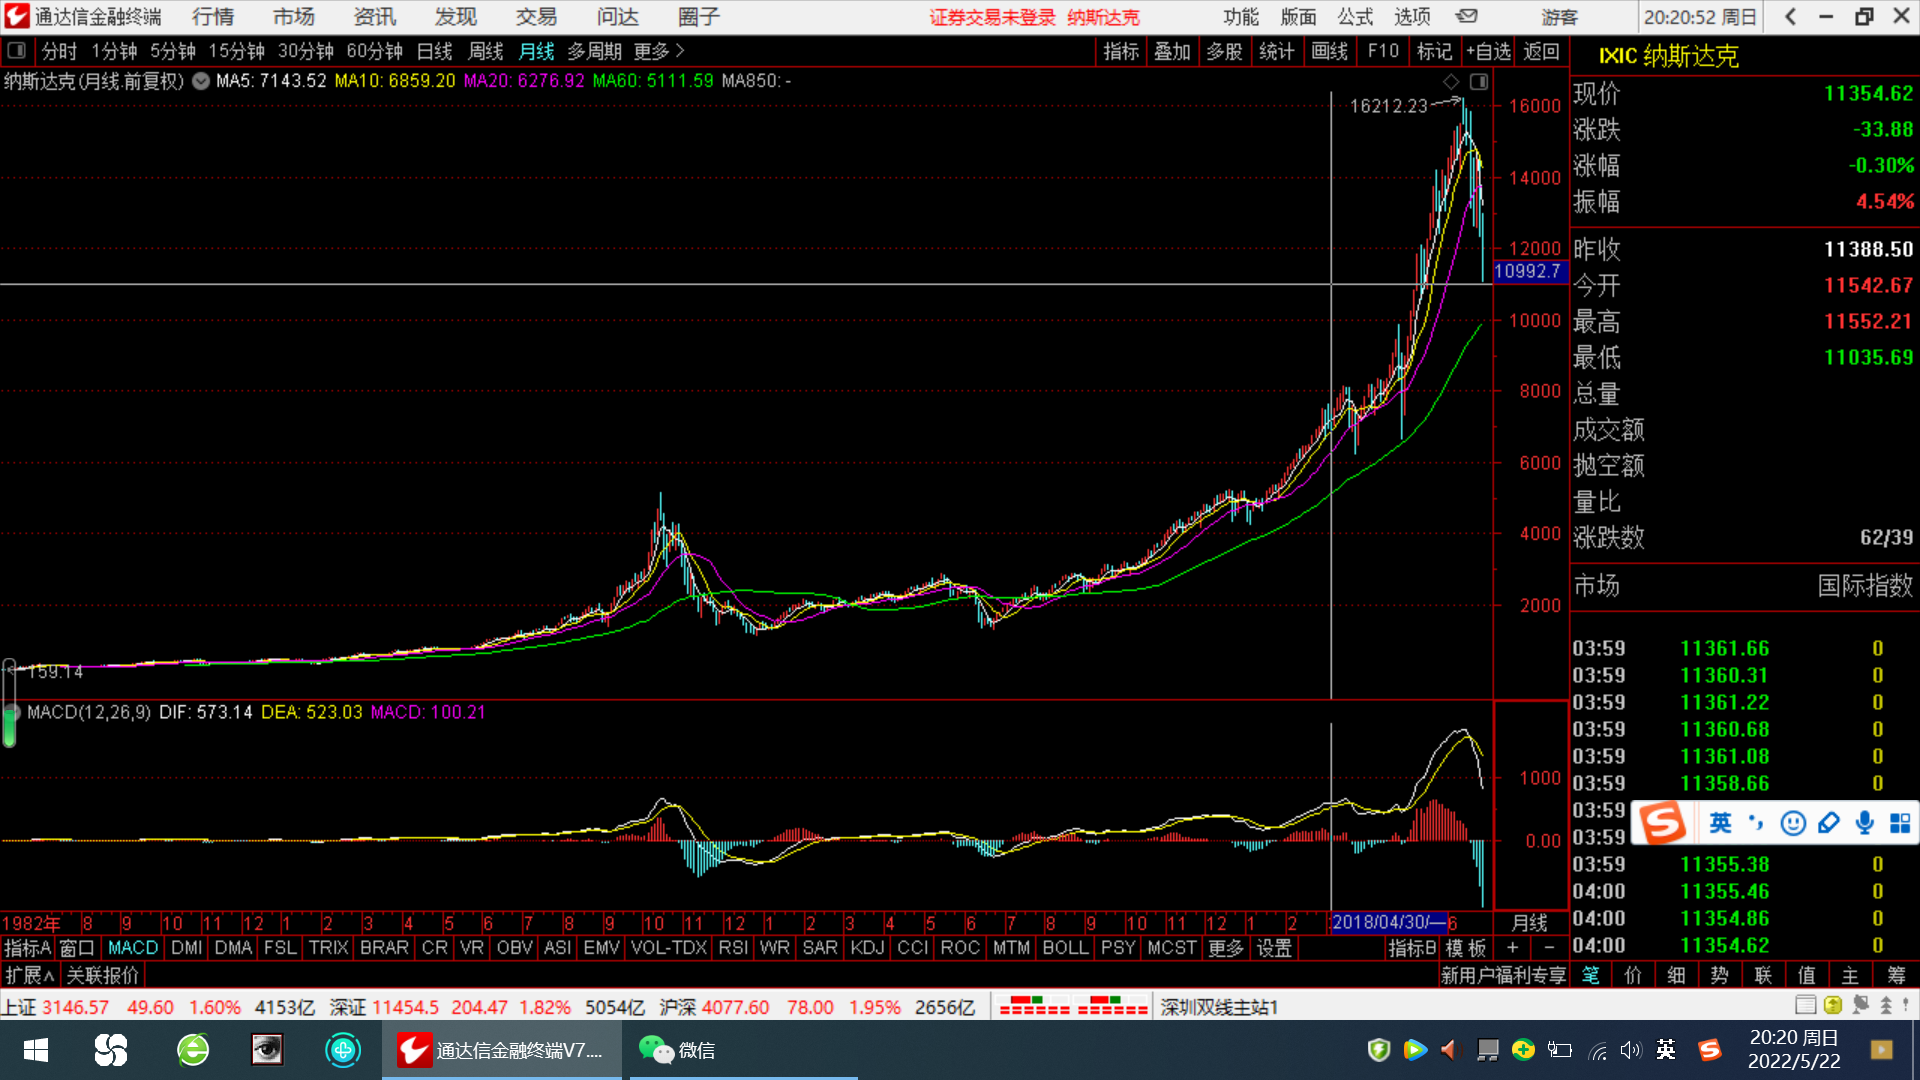The image size is (1920, 1080).
Task: Add stock with +自选 button
Action: (x=1488, y=51)
